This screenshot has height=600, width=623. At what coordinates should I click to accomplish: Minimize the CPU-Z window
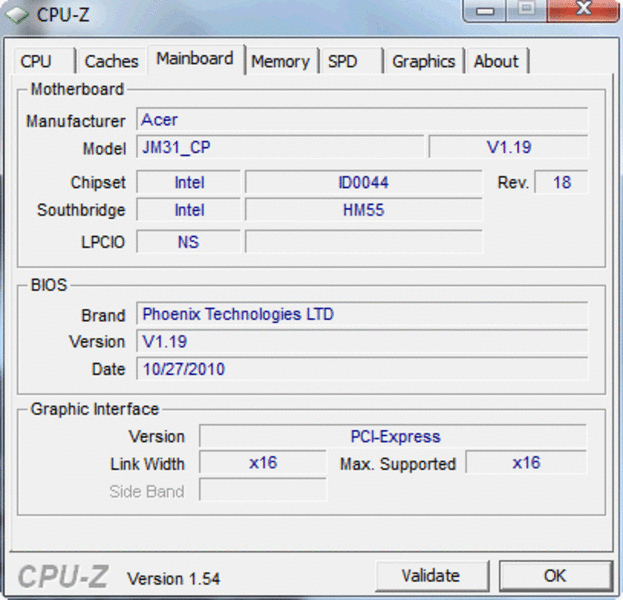coord(485,11)
